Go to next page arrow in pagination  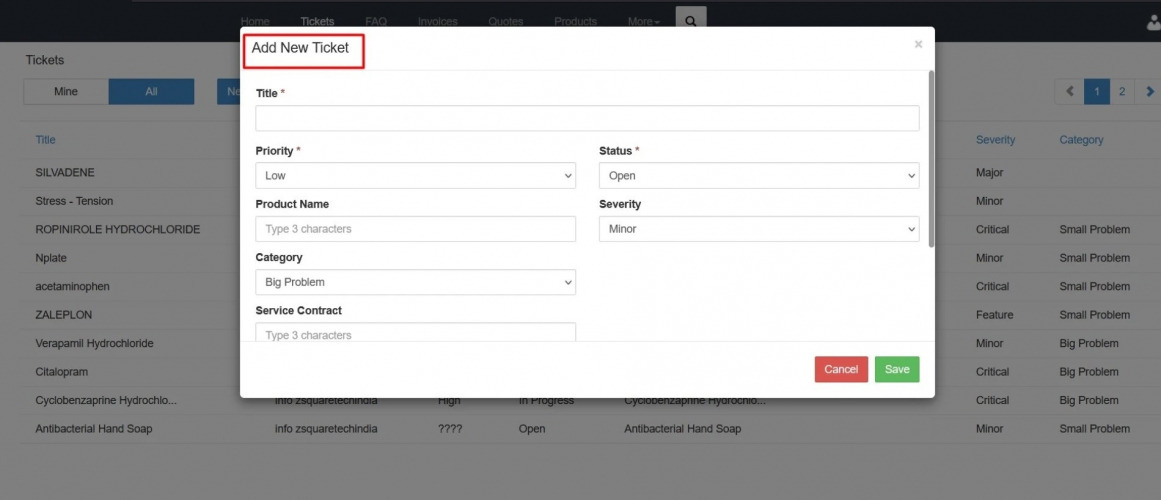click(1150, 92)
